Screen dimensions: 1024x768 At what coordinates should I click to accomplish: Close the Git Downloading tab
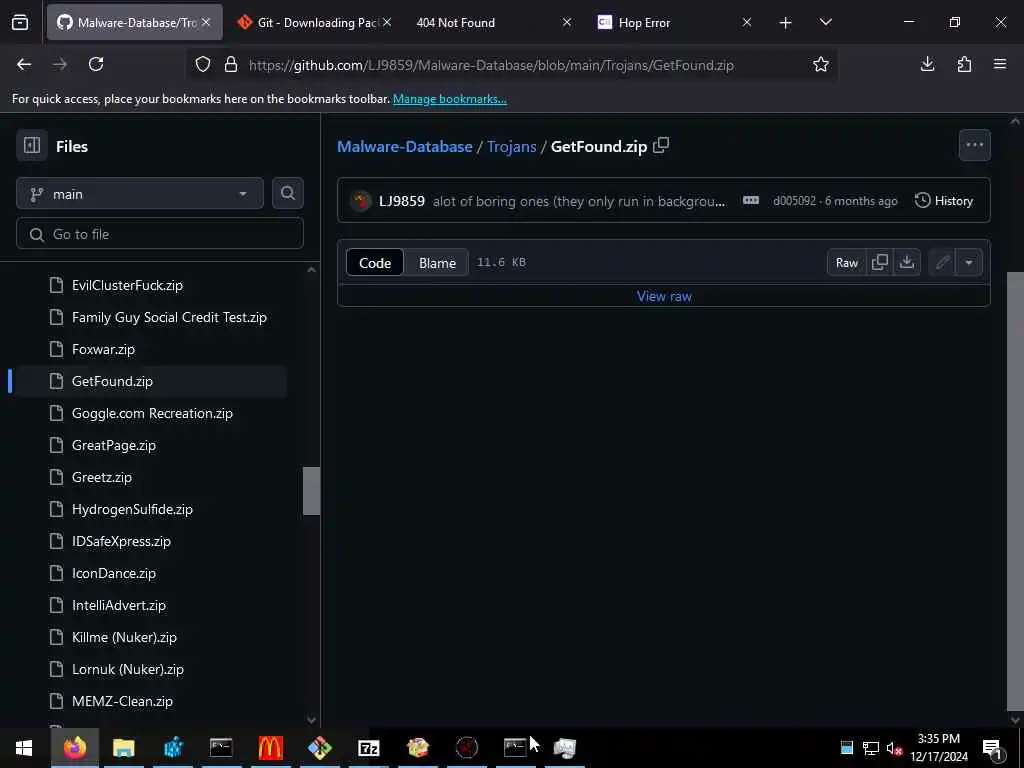(x=387, y=22)
